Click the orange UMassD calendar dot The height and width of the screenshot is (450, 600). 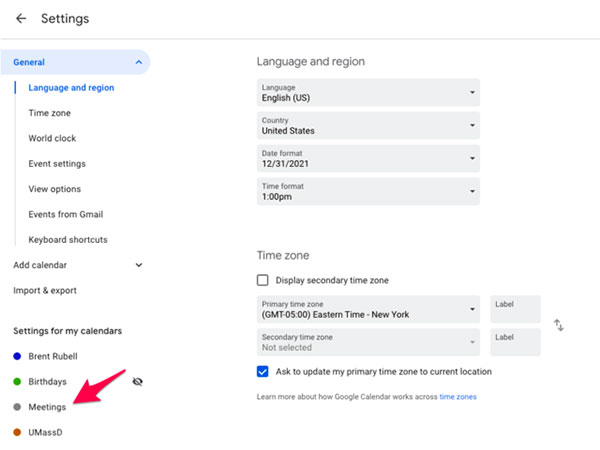click(18, 432)
